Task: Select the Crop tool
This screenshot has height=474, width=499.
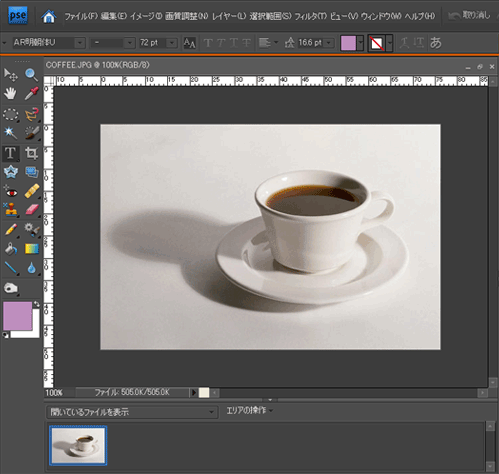Action: tap(31, 153)
